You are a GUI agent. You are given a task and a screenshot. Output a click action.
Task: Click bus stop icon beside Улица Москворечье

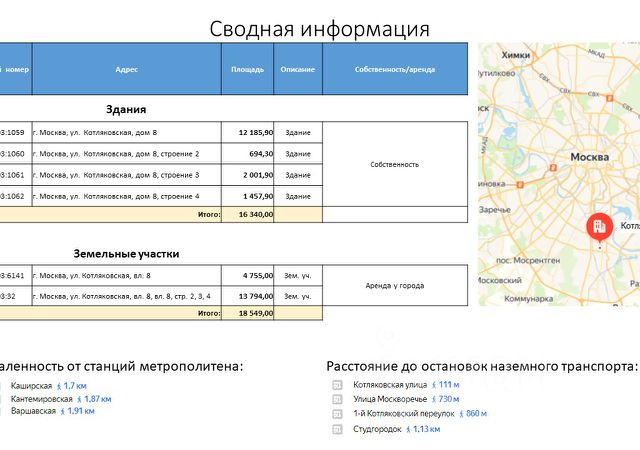pyautogui.click(x=337, y=399)
